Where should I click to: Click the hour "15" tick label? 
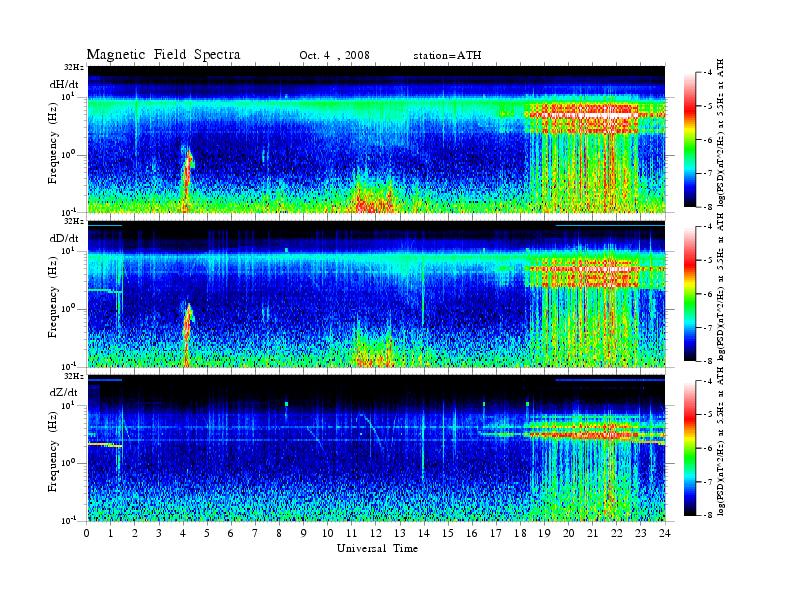448,534
